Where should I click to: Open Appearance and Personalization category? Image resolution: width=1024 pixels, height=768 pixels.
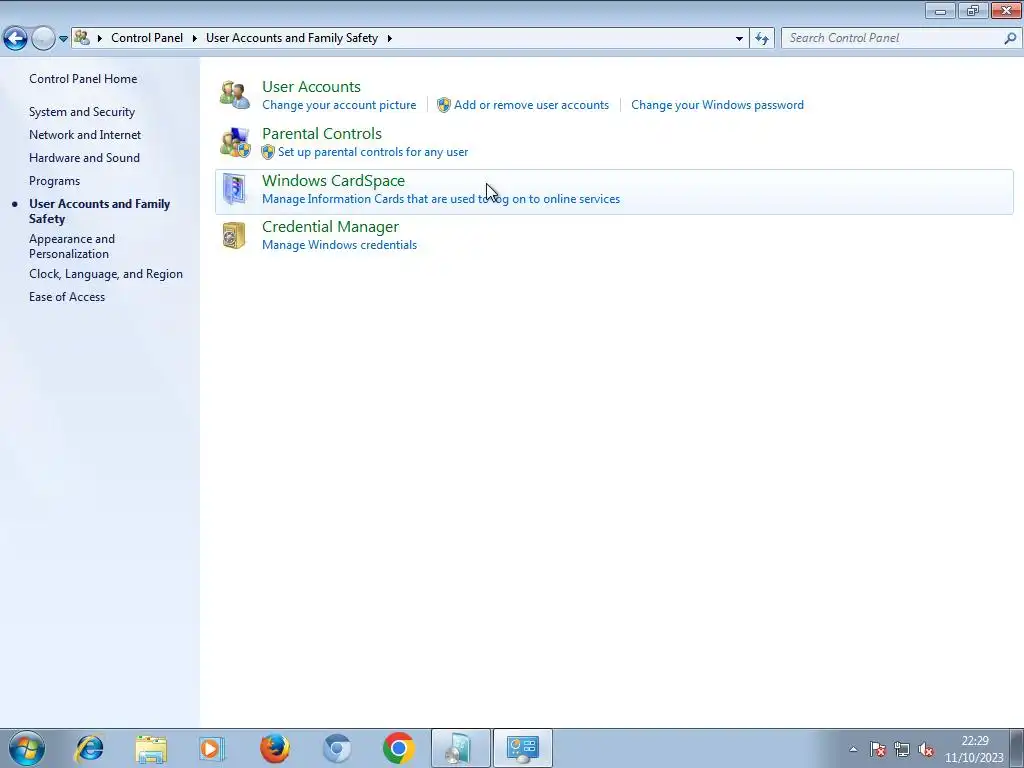(x=72, y=246)
